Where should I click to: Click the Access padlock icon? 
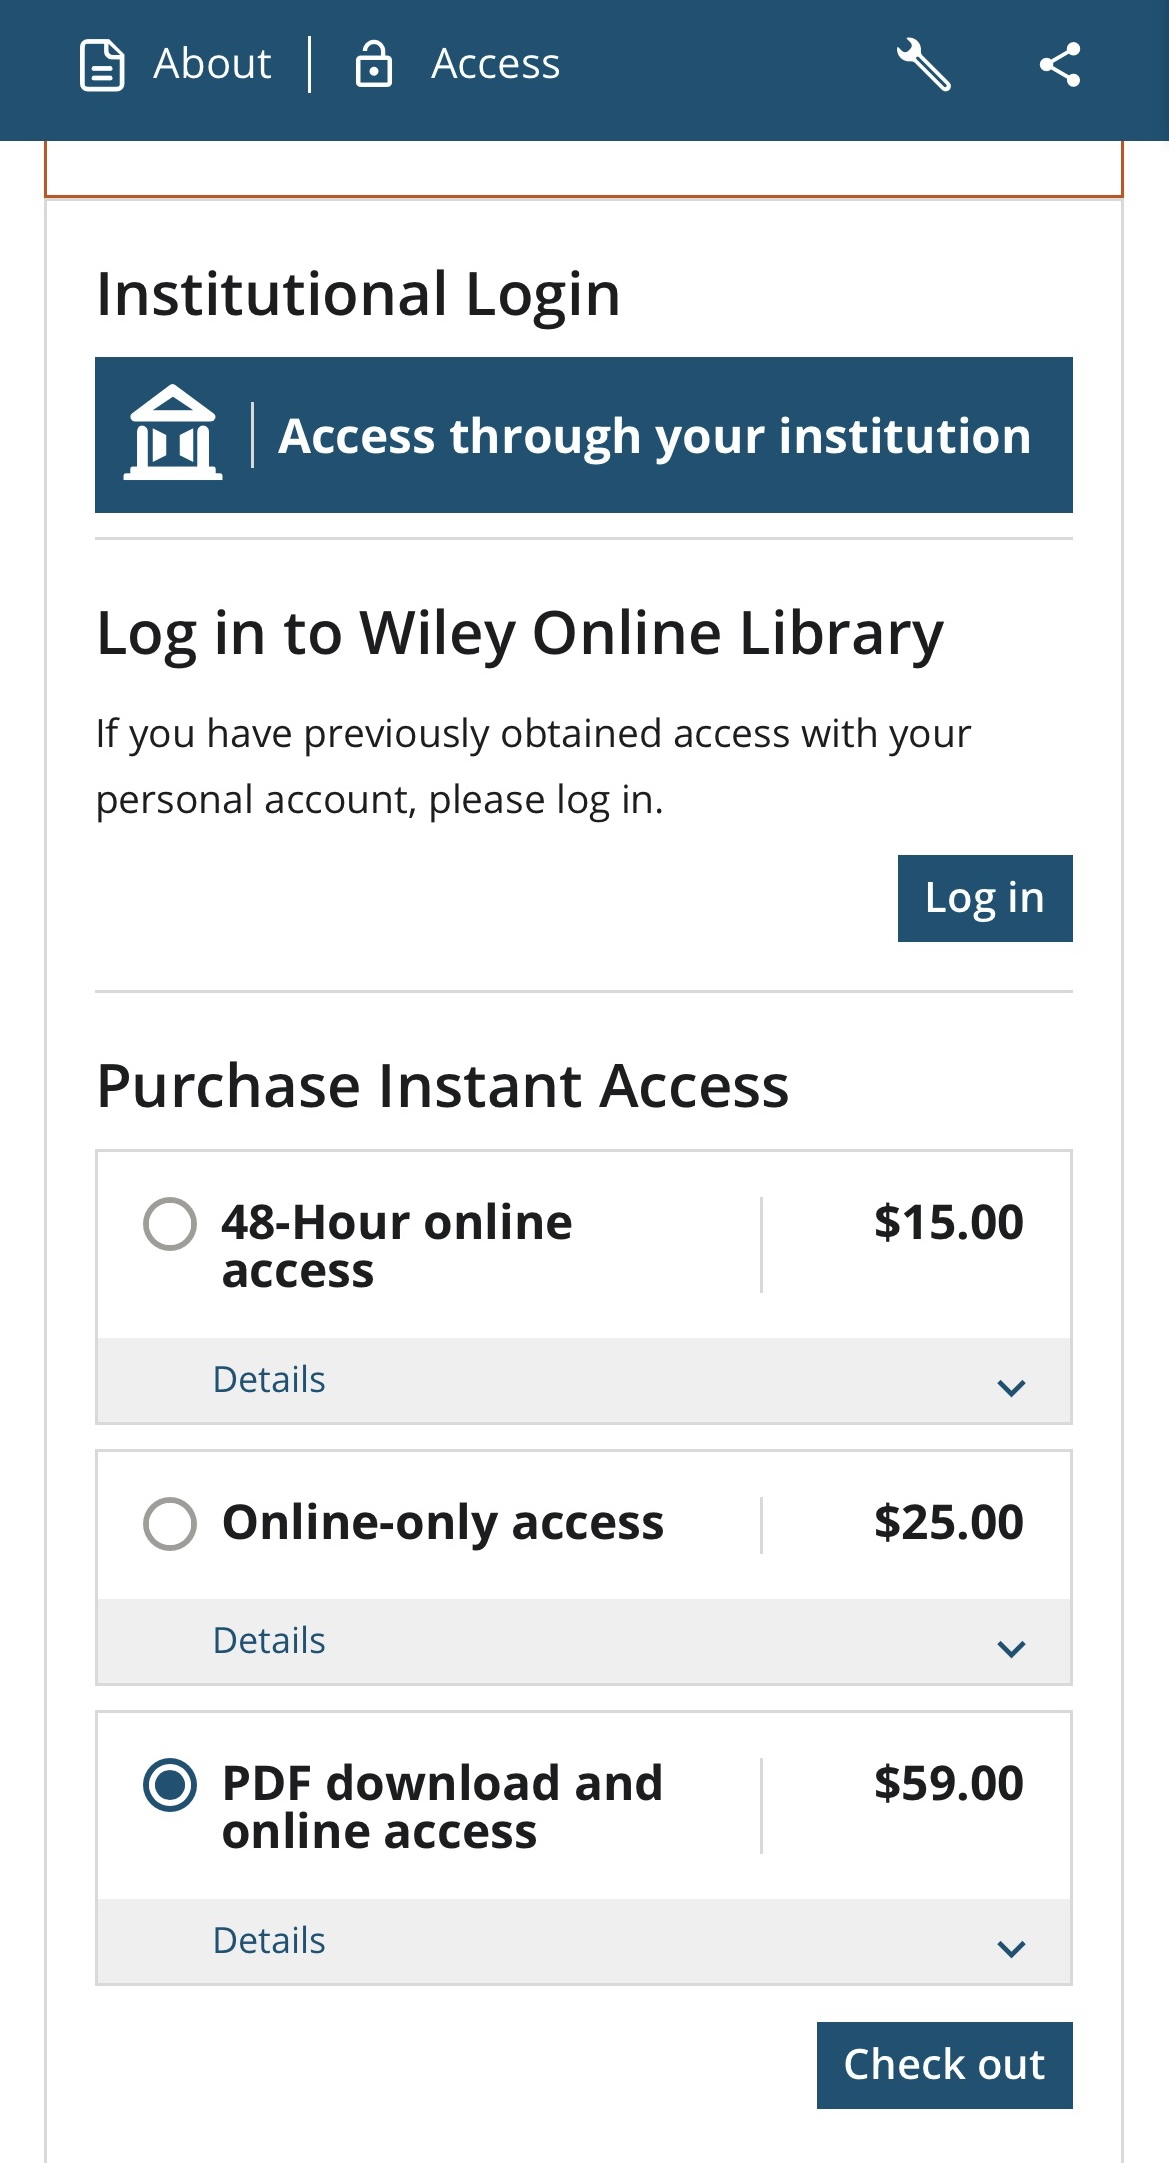click(x=373, y=65)
